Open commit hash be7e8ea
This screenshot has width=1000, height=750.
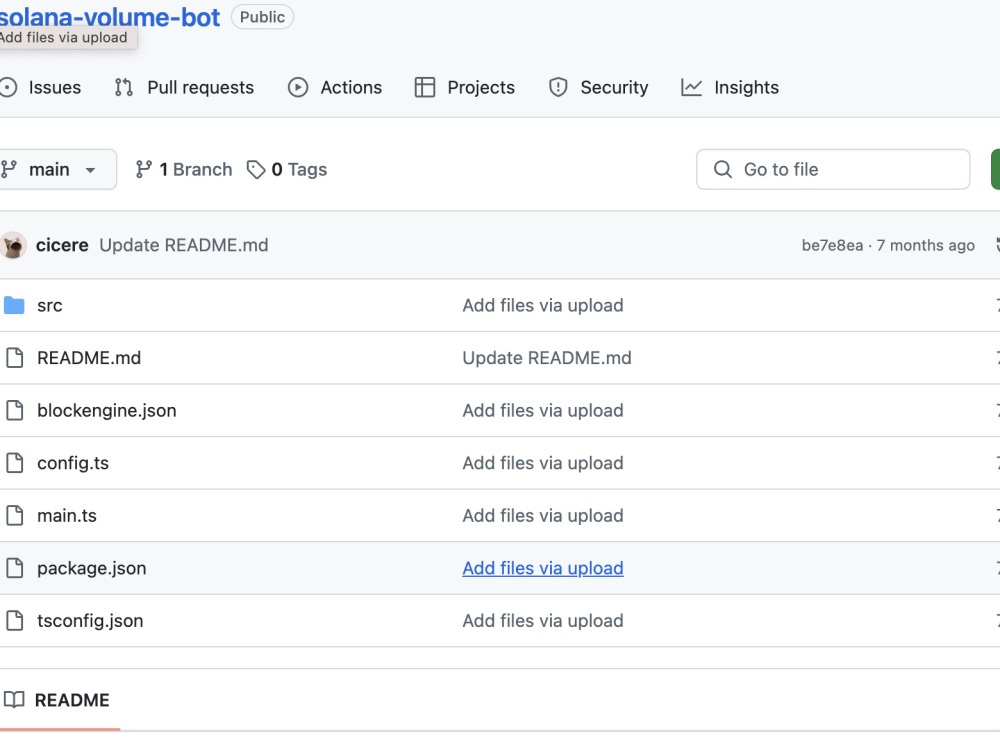(832, 246)
